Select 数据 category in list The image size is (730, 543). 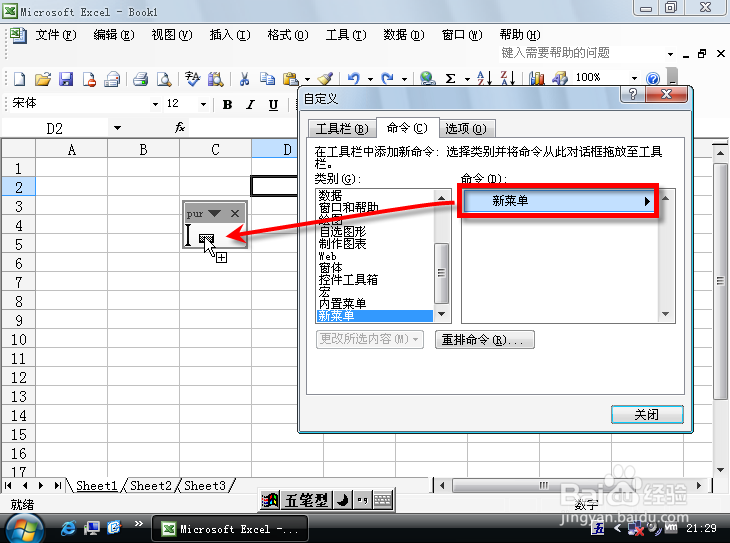point(374,196)
